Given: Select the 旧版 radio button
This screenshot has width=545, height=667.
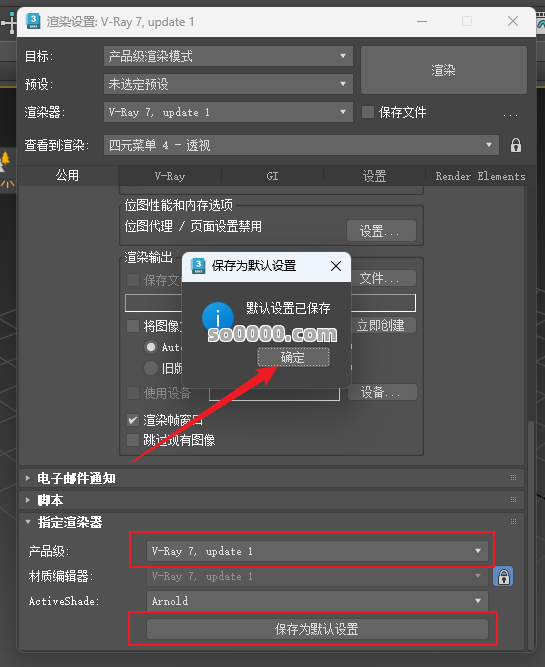Looking at the screenshot, I should (151, 368).
